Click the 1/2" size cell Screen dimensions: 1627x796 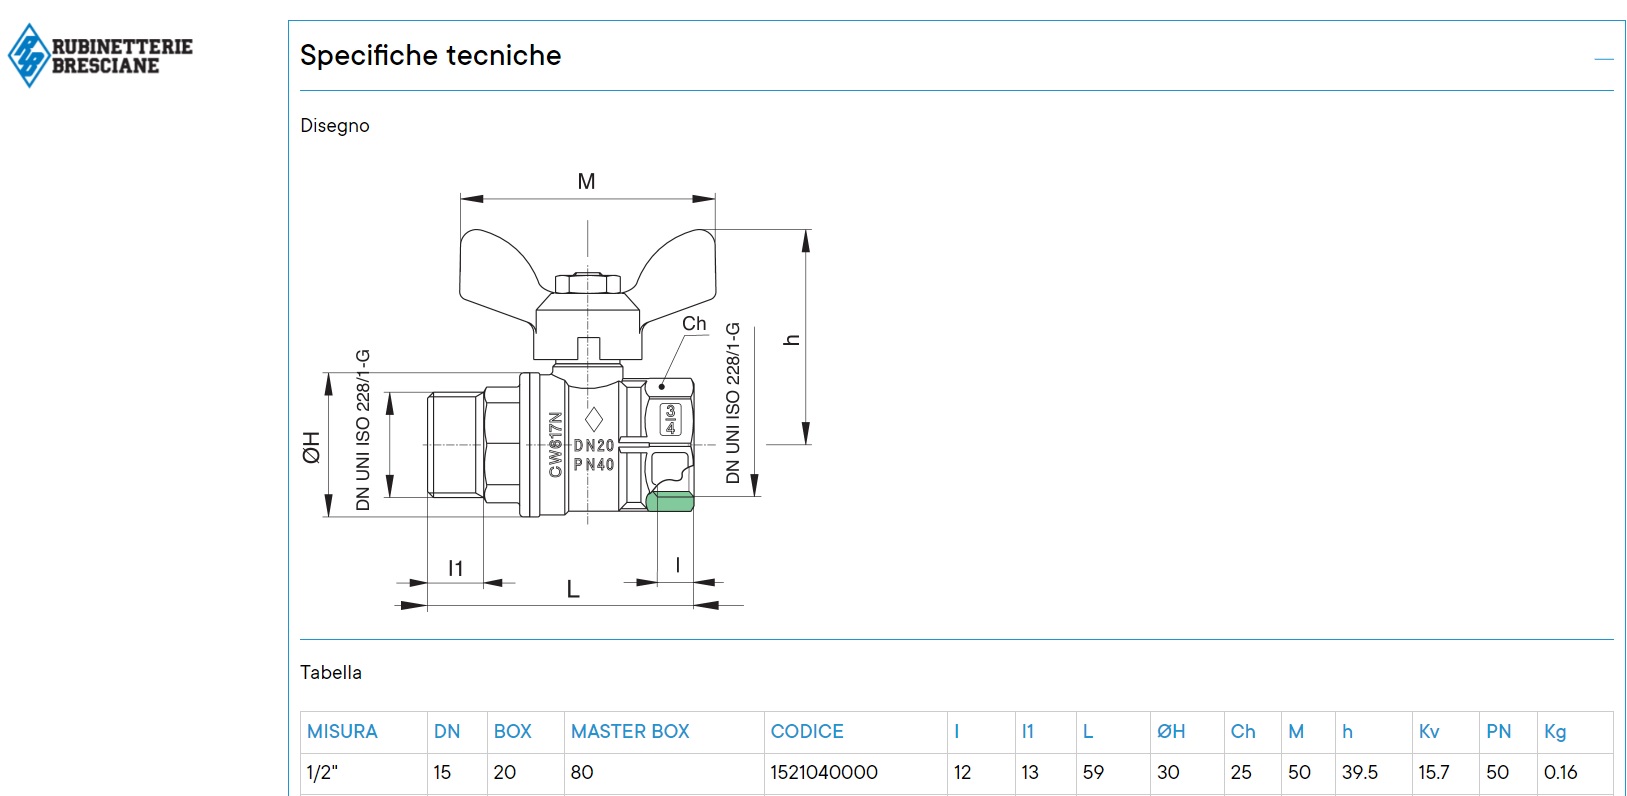click(322, 772)
